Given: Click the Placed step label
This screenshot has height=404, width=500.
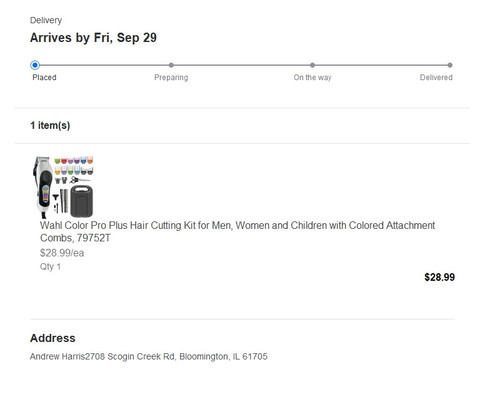Looking at the screenshot, I should tap(44, 77).
